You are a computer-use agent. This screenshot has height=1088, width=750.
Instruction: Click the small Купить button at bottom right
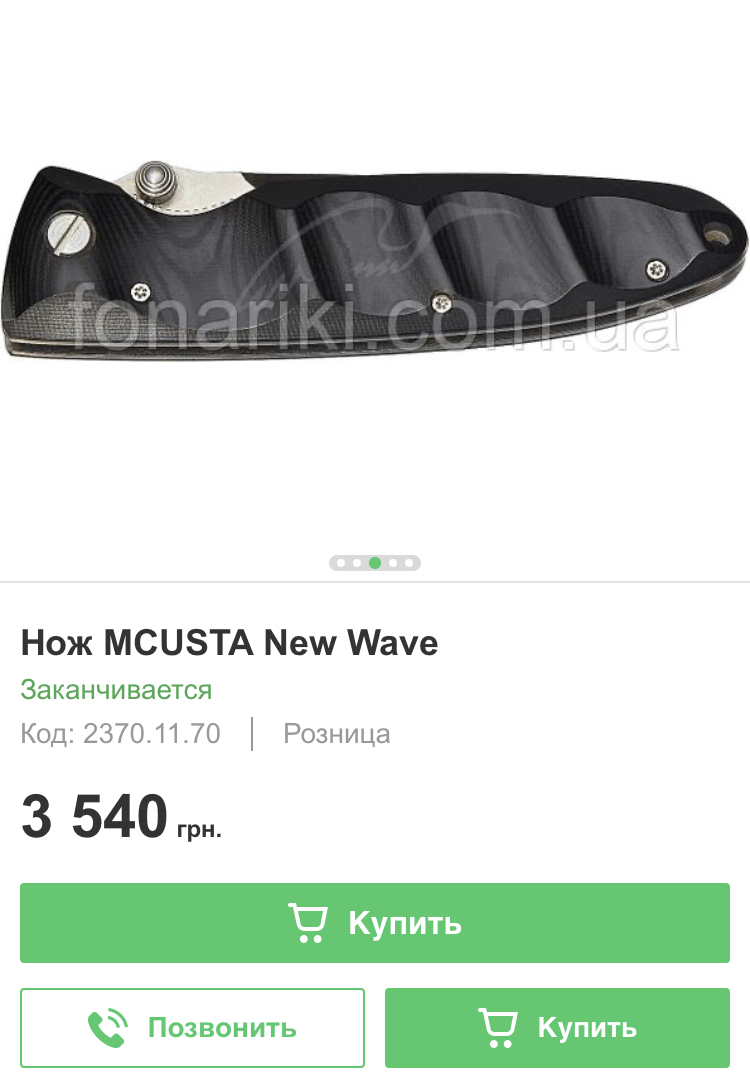pyautogui.click(x=557, y=1028)
